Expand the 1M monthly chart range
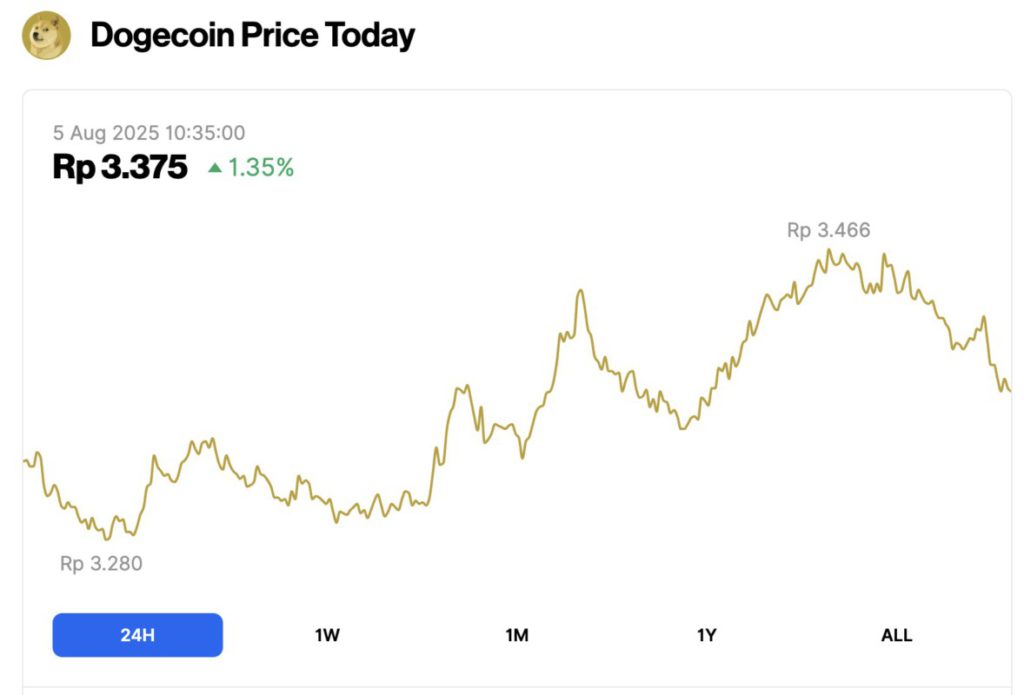 click(517, 635)
